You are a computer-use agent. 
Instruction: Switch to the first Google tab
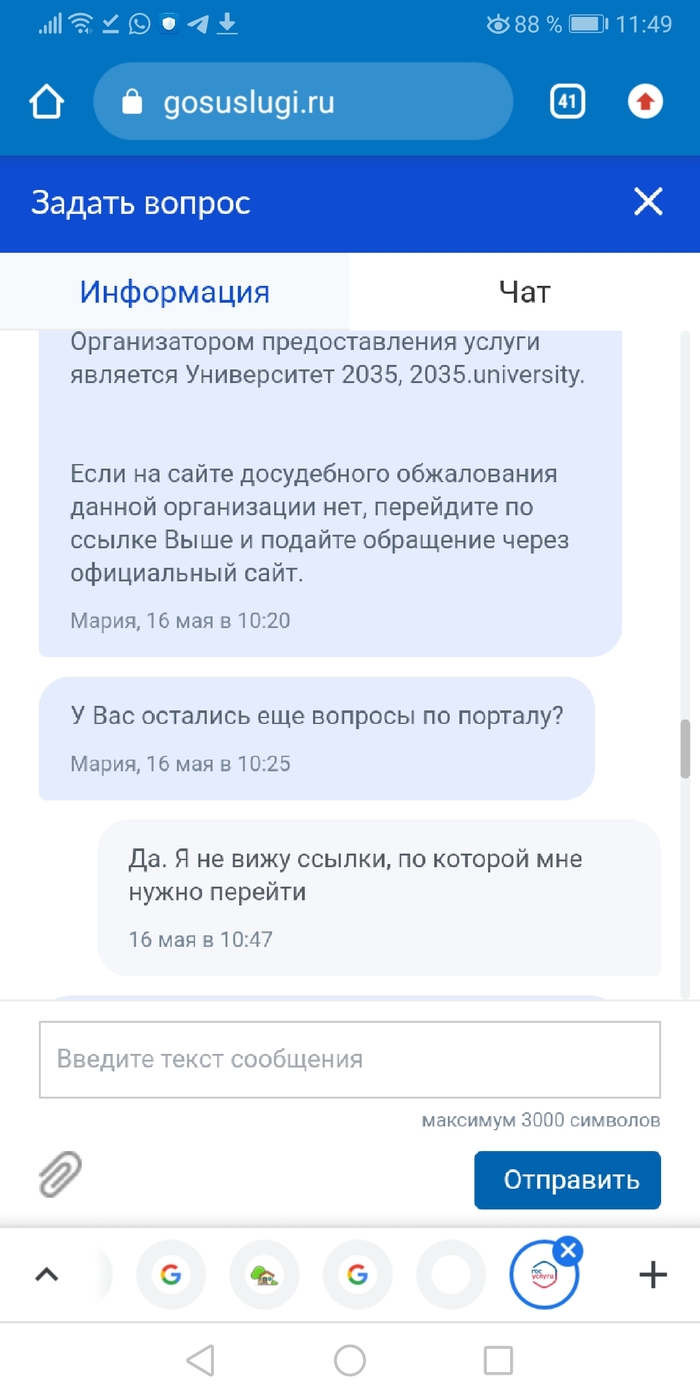click(x=171, y=1274)
